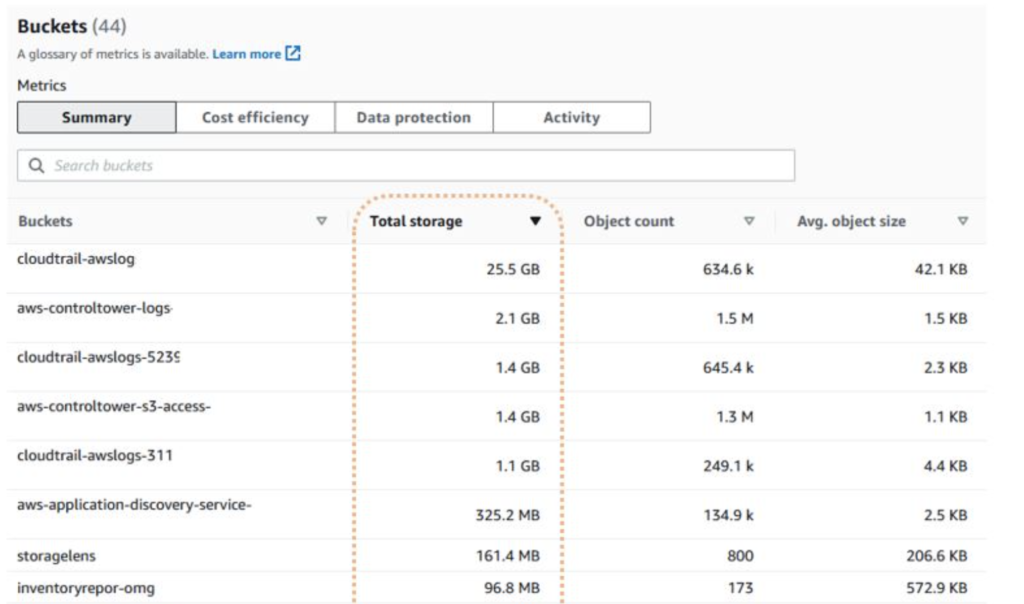The height and width of the screenshot is (604, 1024).
Task: Select the 96.8 MB storage value
Action: pos(511,588)
